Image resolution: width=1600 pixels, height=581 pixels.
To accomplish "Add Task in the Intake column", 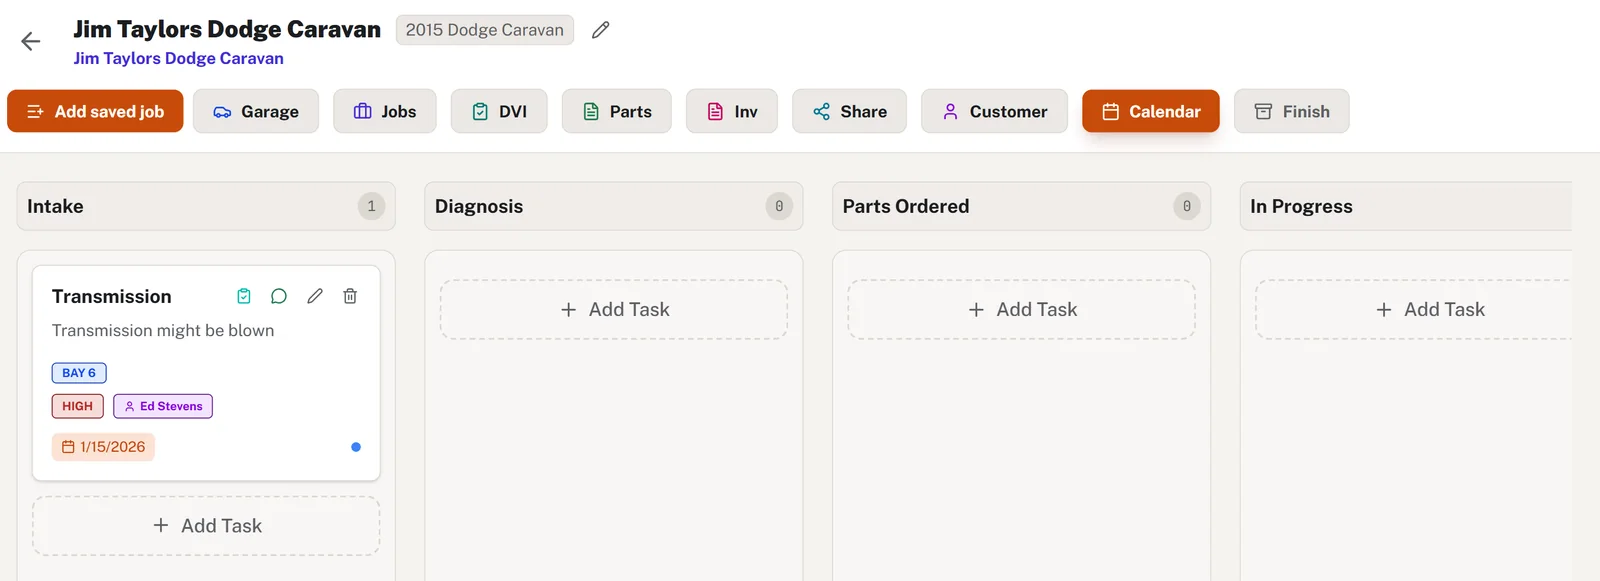I will pyautogui.click(x=206, y=526).
